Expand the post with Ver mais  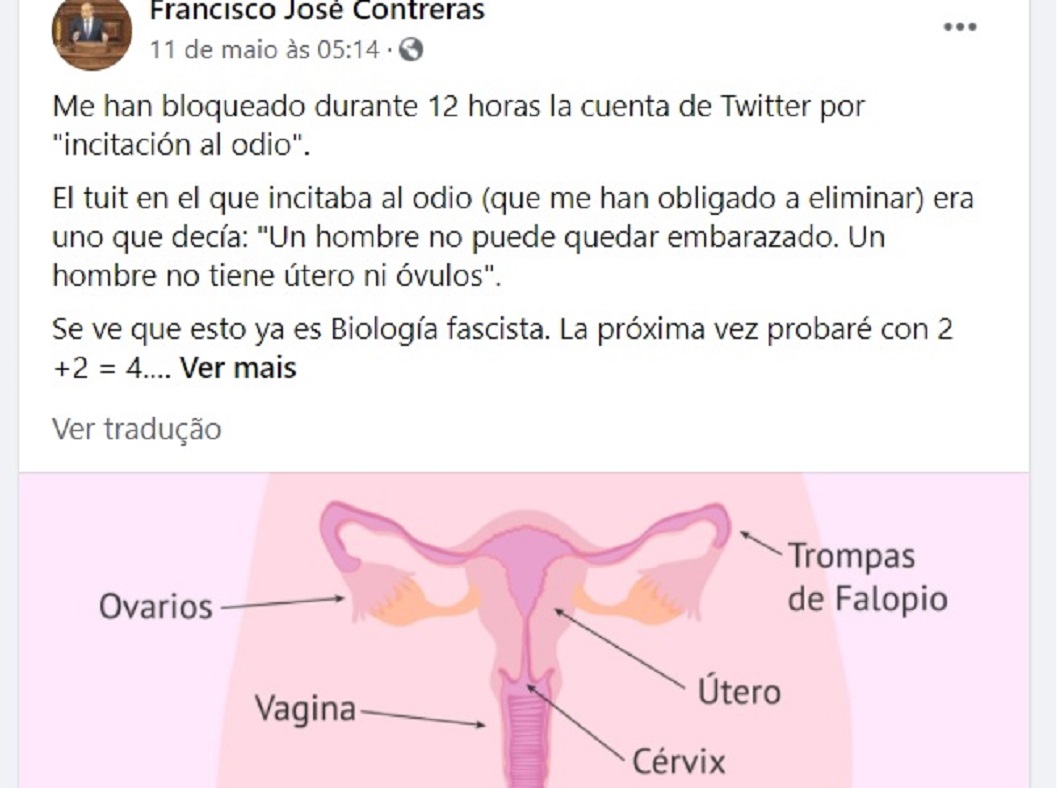tap(238, 368)
